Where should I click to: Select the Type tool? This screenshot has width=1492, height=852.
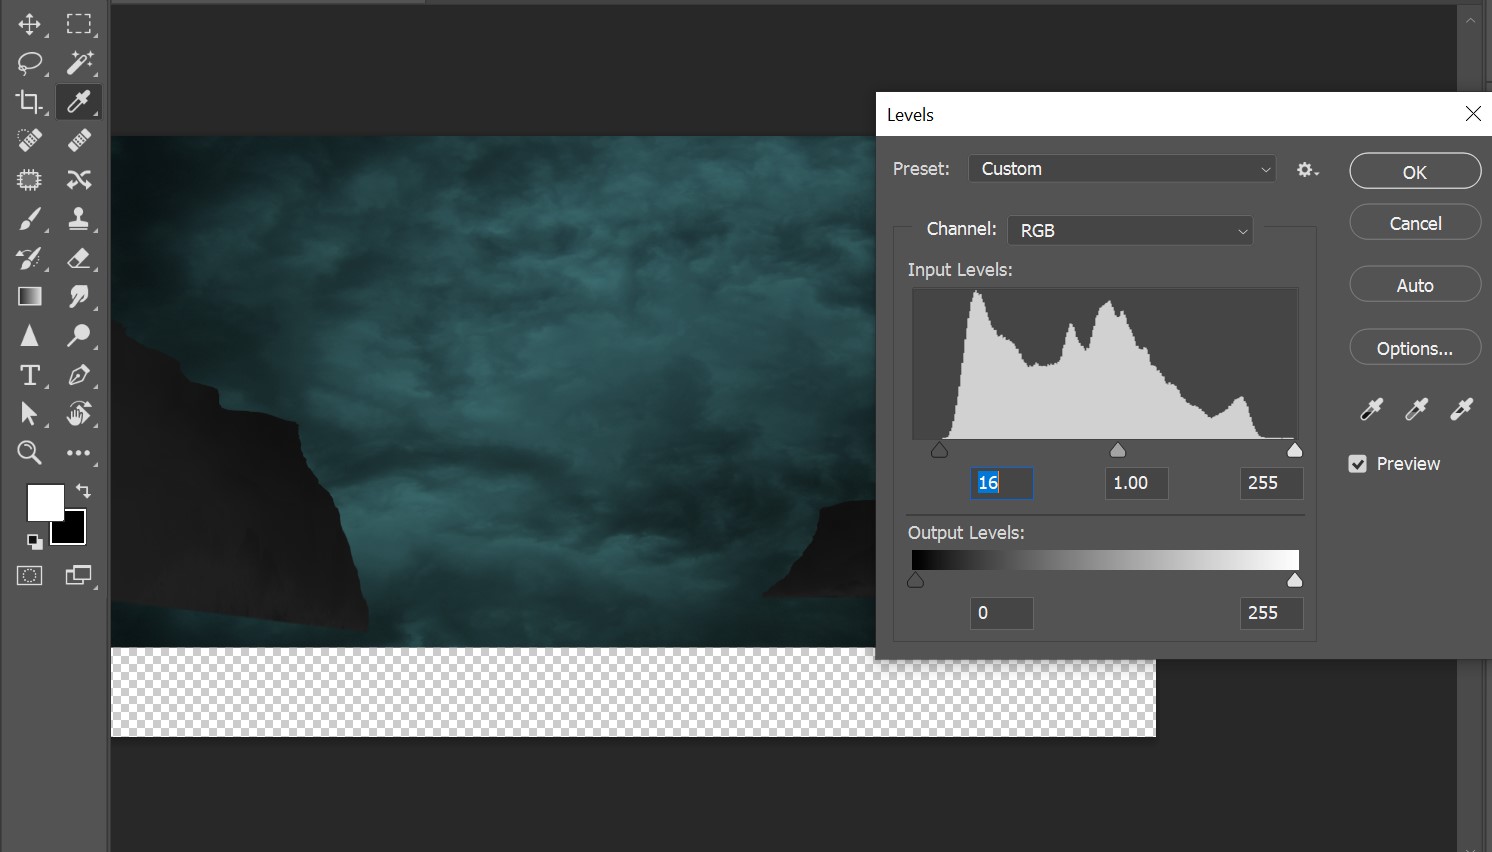click(x=30, y=375)
